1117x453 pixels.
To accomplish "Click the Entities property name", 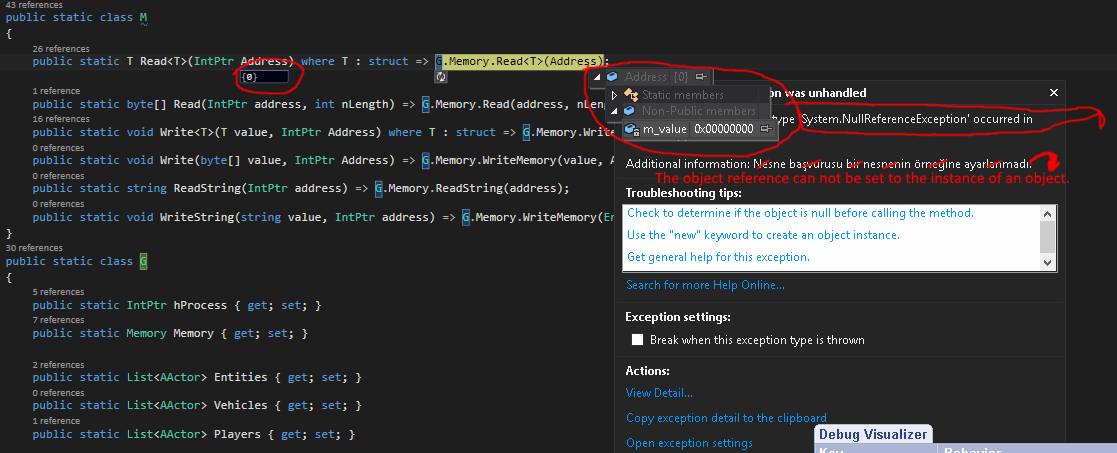I will point(240,377).
